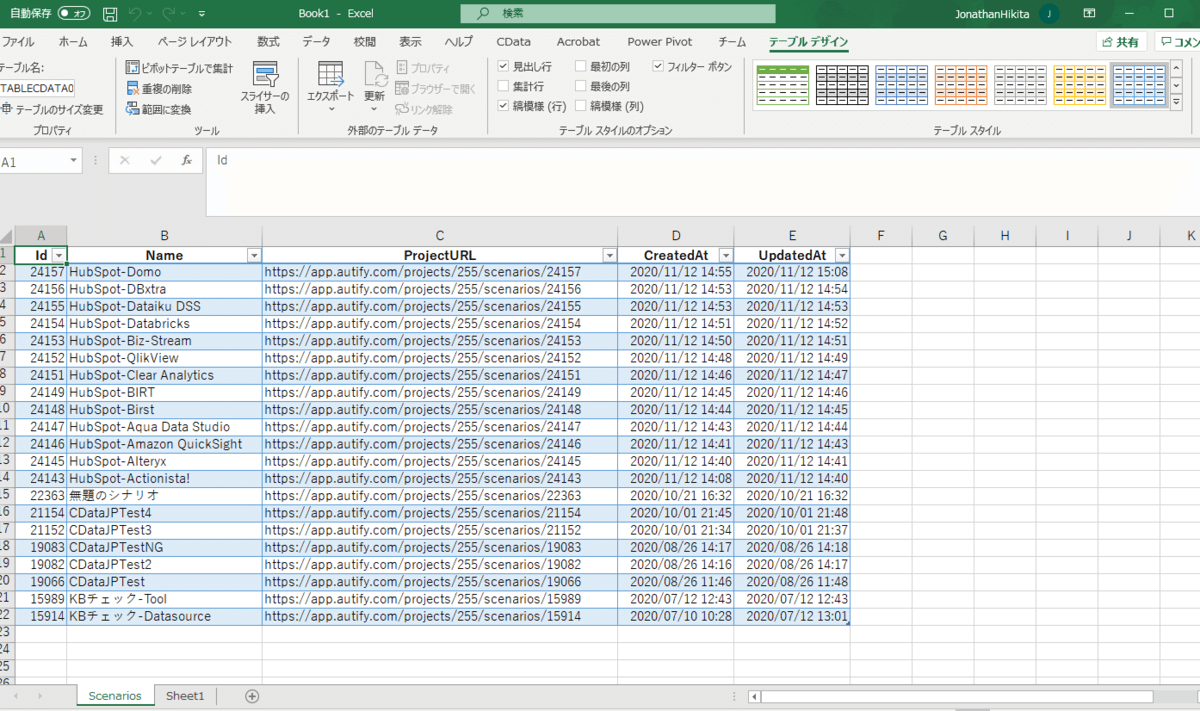The height and width of the screenshot is (711, 1200).
Task: Expand the Name Box dropdown arrow
Action: click(74, 161)
